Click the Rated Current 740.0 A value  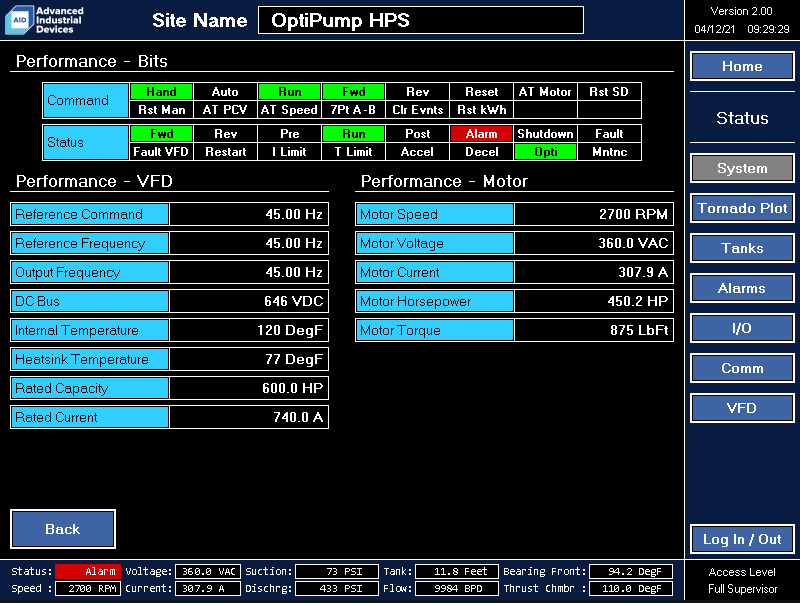tap(249, 417)
